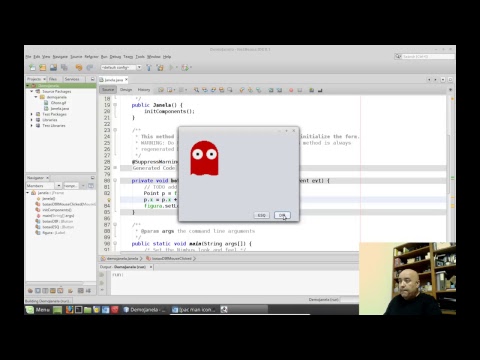Click the Shift Line Right icon
The height and width of the screenshot is (360, 480).
click(x=279, y=90)
